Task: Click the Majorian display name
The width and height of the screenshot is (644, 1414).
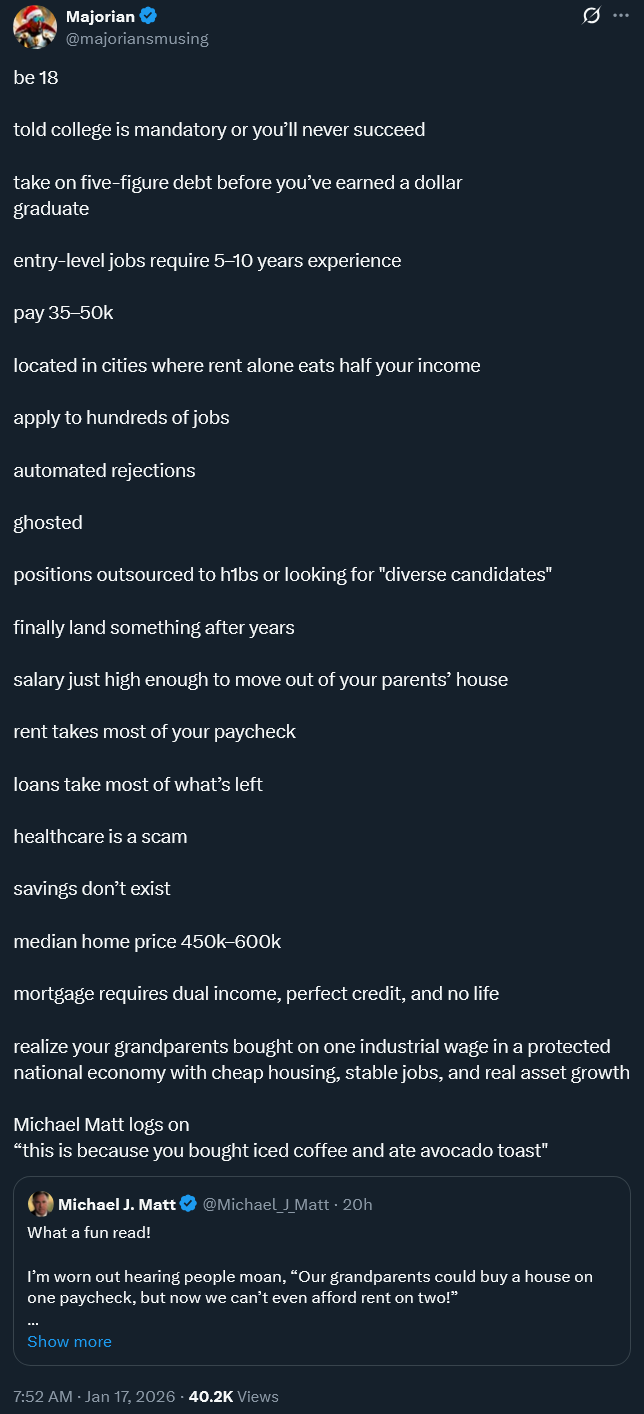Action: 100,17
